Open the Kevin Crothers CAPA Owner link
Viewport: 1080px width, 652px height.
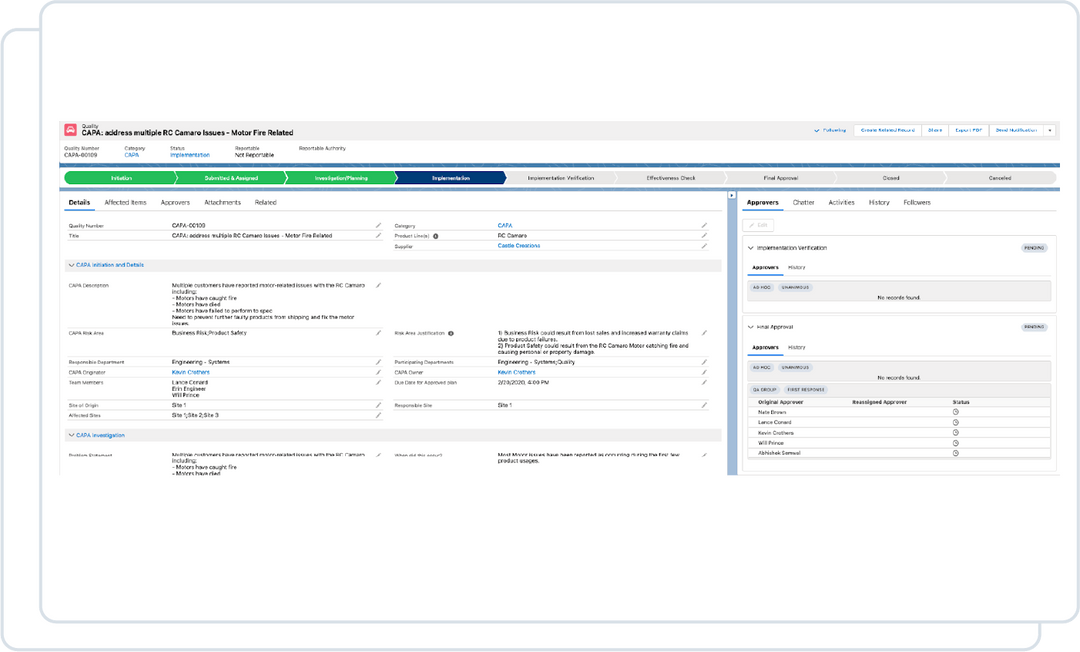pyautogui.click(x=519, y=371)
